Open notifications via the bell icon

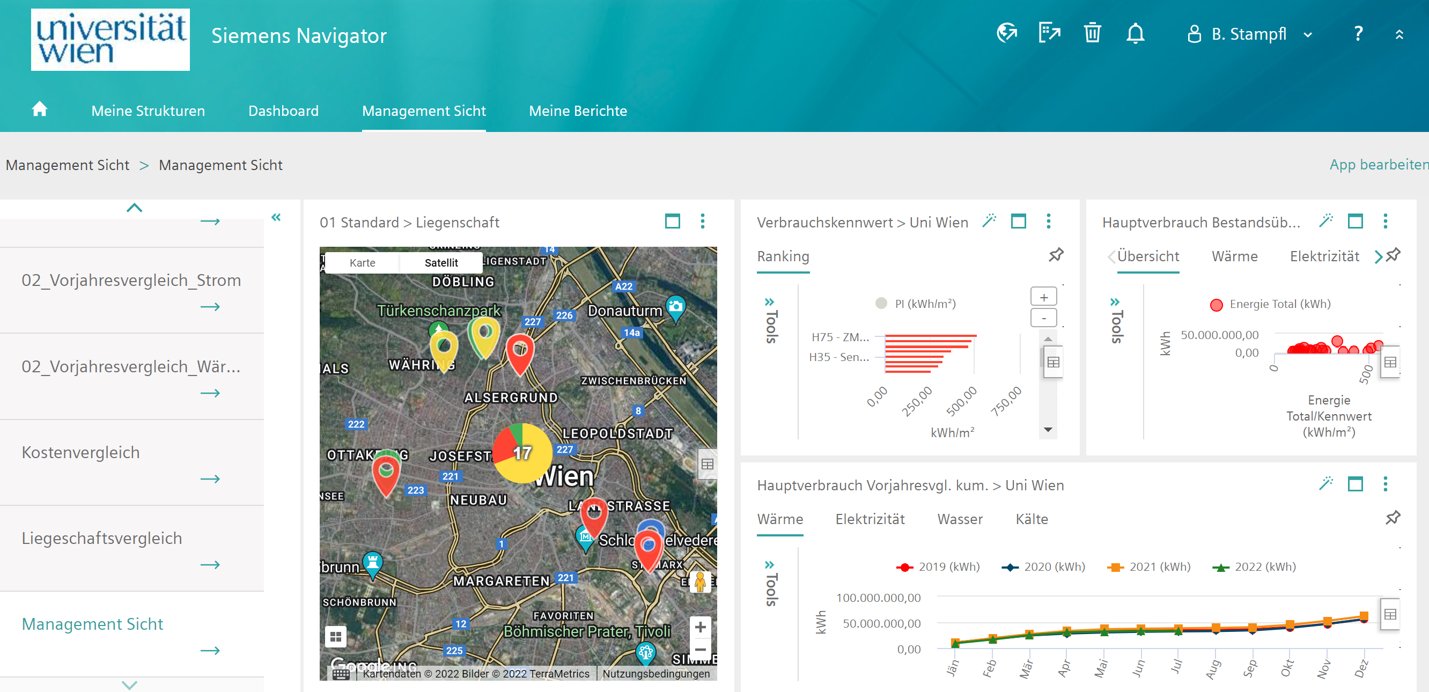(1135, 33)
